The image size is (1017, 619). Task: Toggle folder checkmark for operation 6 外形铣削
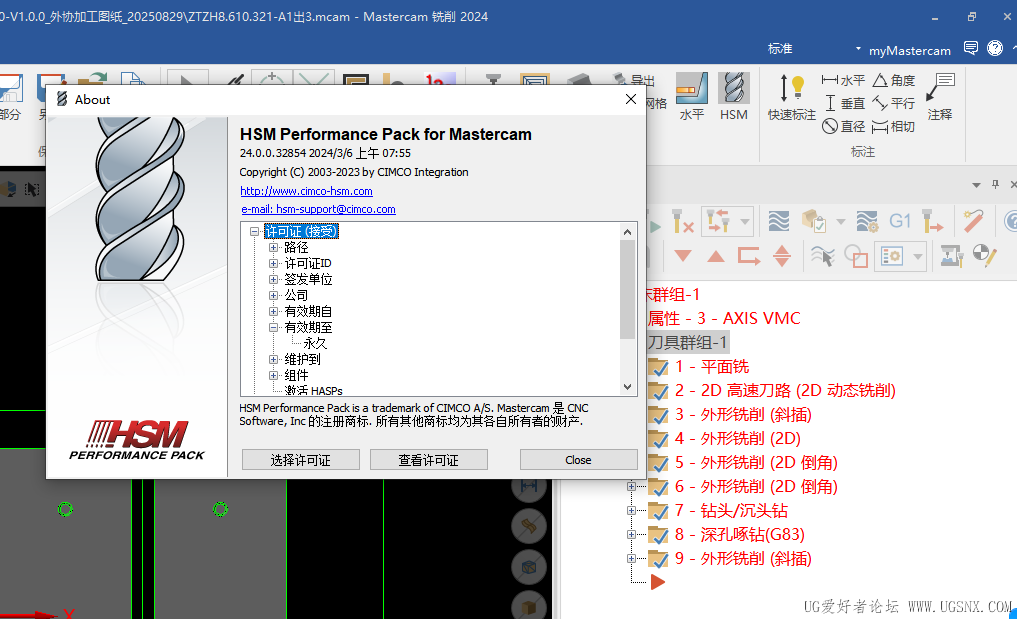pos(658,487)
